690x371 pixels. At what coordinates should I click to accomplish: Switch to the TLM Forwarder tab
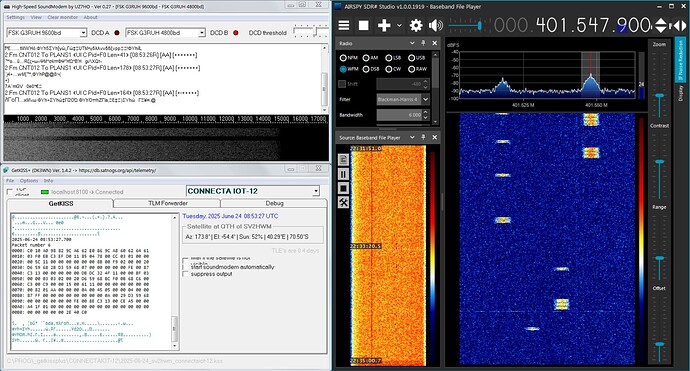click(167, 203)
